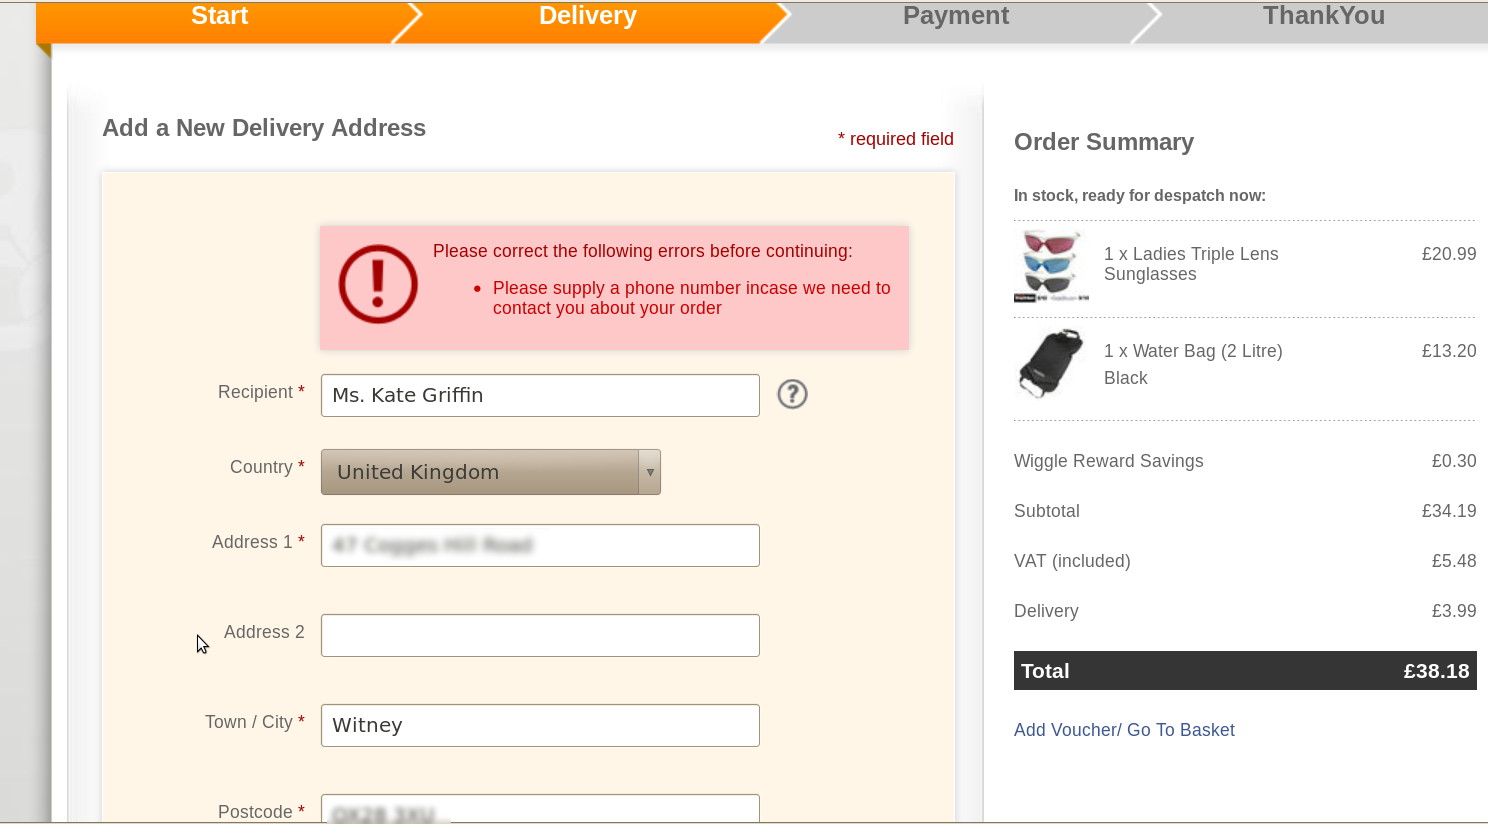Viewport: 1488px width, 824px height.
Task: Select the Delivery checkout step
Action: tap(588, 18)
